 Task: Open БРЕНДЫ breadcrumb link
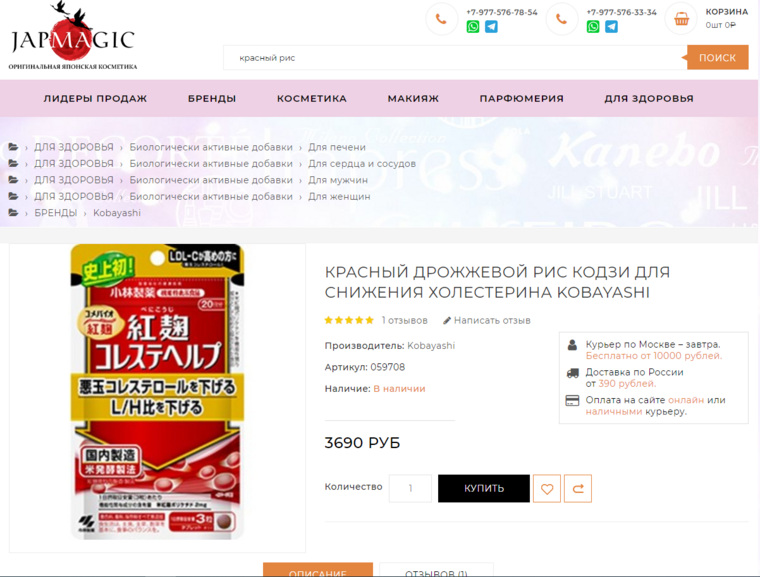coord(55,213)
